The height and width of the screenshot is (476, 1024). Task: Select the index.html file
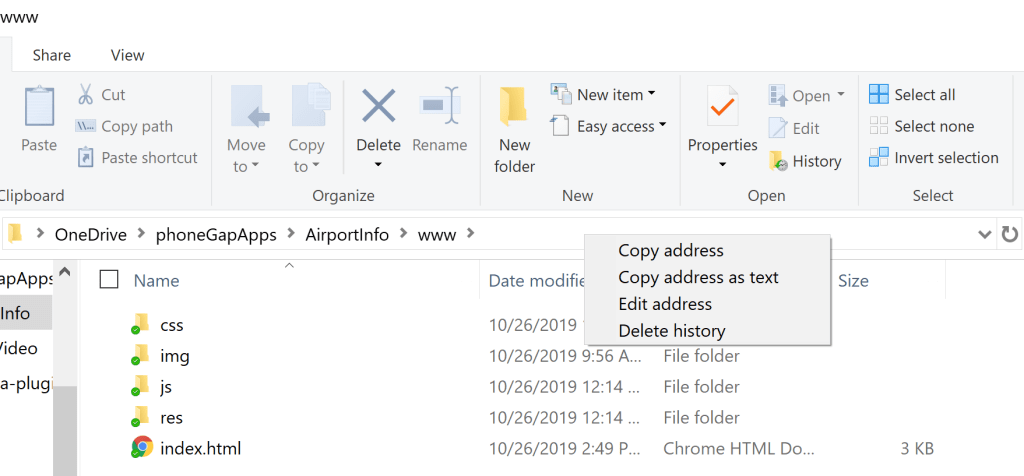click(200, 448)
